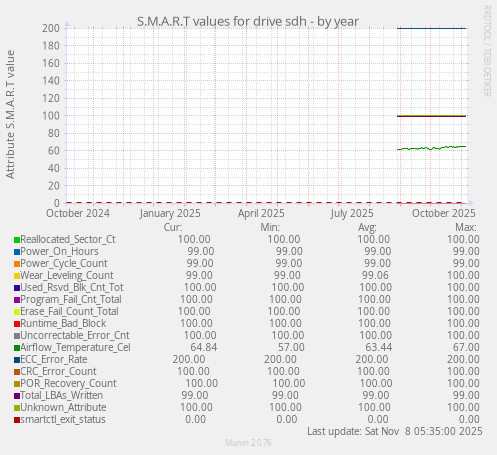Viewport: 497px width, 455px height.
Task: Click Airflow temperature current value 64.84
Action: coord(204,348)
